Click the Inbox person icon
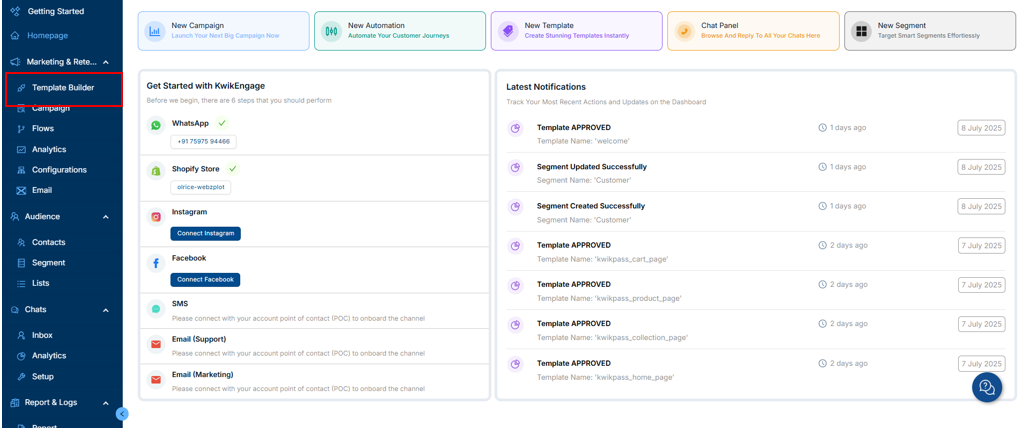Screen dimensions: 1021x428 pyautogui.click(x=21, y=335)
